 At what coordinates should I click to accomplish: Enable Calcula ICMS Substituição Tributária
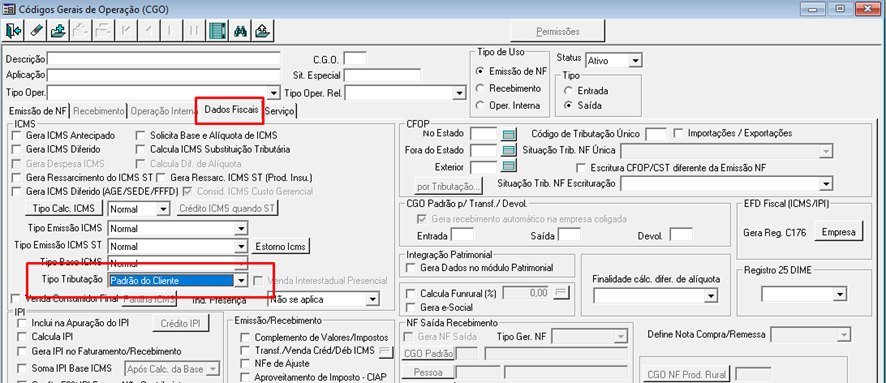click(x=140, y=150)
